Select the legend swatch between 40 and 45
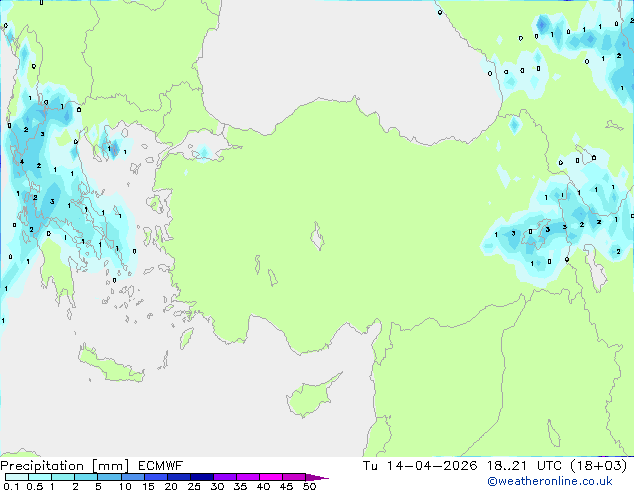The image size is (634, 490). (271, 477)
